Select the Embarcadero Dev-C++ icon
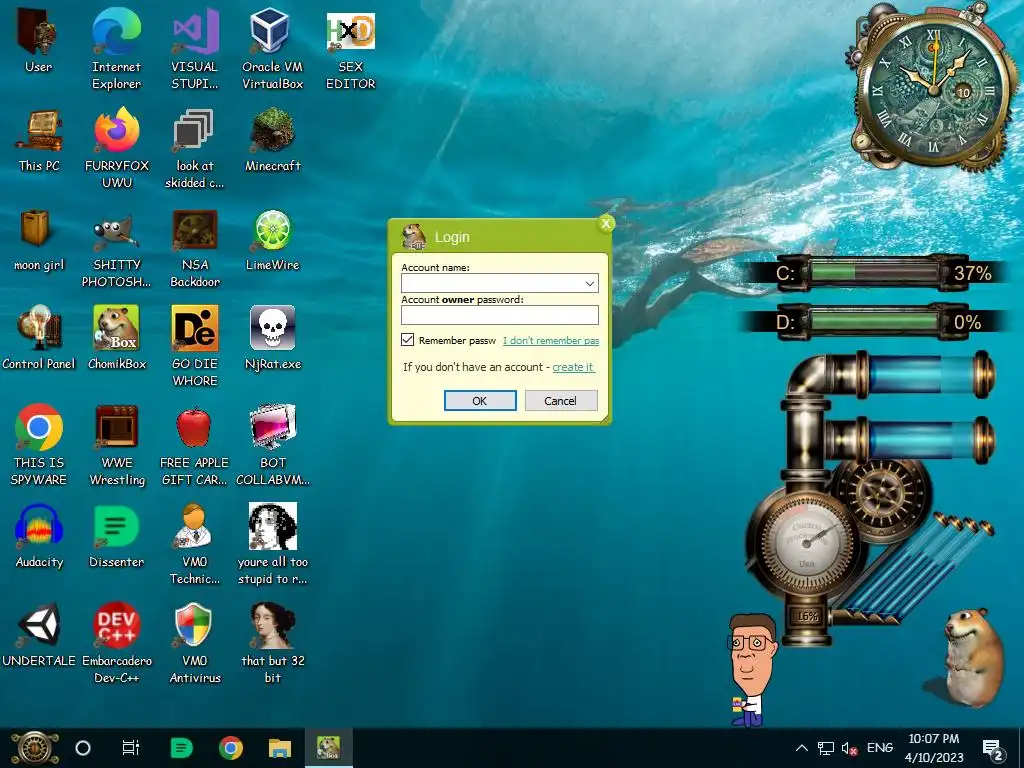The height and width of the screenshot is (768, 1024). pyautogui.click(x=117, y=643)
